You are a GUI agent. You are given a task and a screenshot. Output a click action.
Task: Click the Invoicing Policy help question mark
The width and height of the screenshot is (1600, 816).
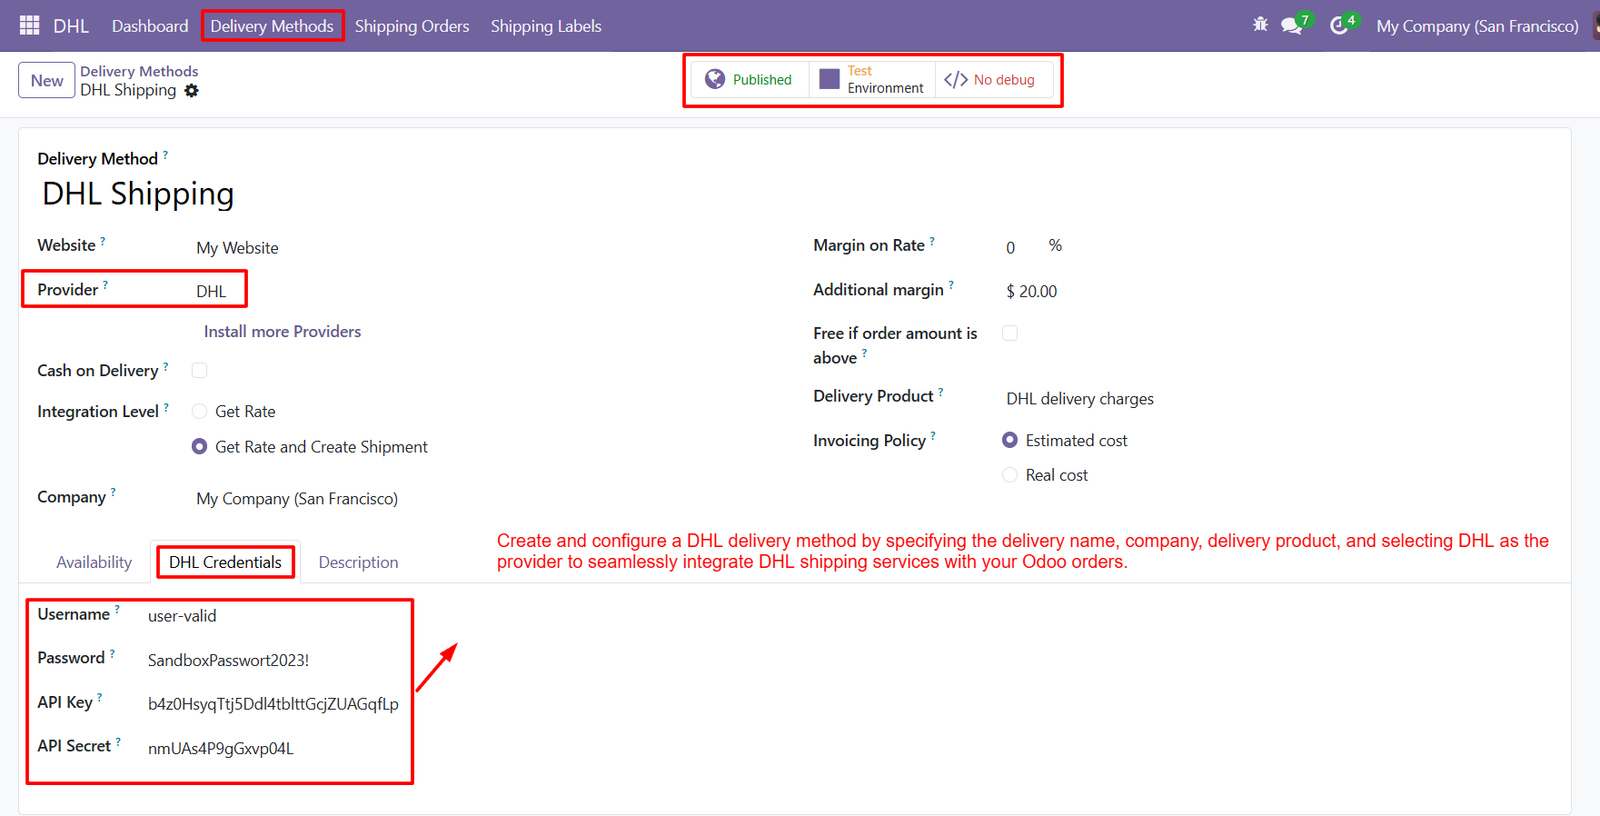pos(933,436)
